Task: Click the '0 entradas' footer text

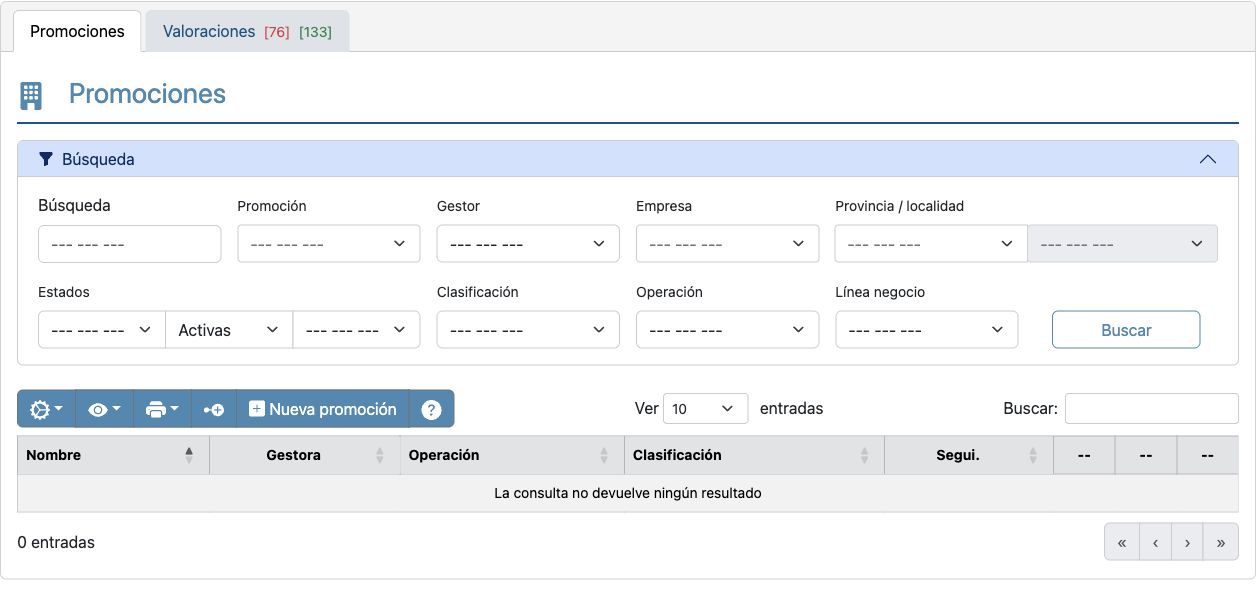Action: click(56, 542)
